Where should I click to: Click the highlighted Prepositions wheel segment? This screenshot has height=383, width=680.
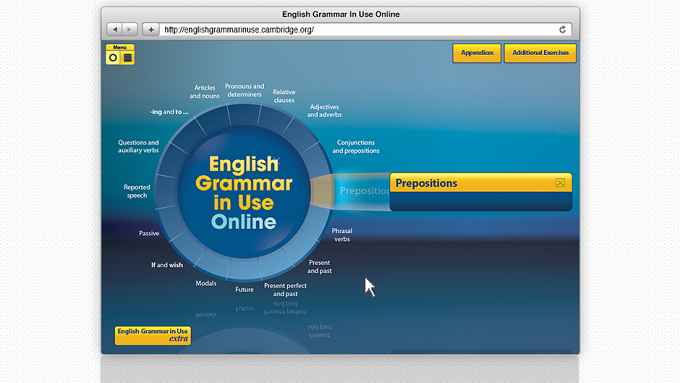pos(322,191)
